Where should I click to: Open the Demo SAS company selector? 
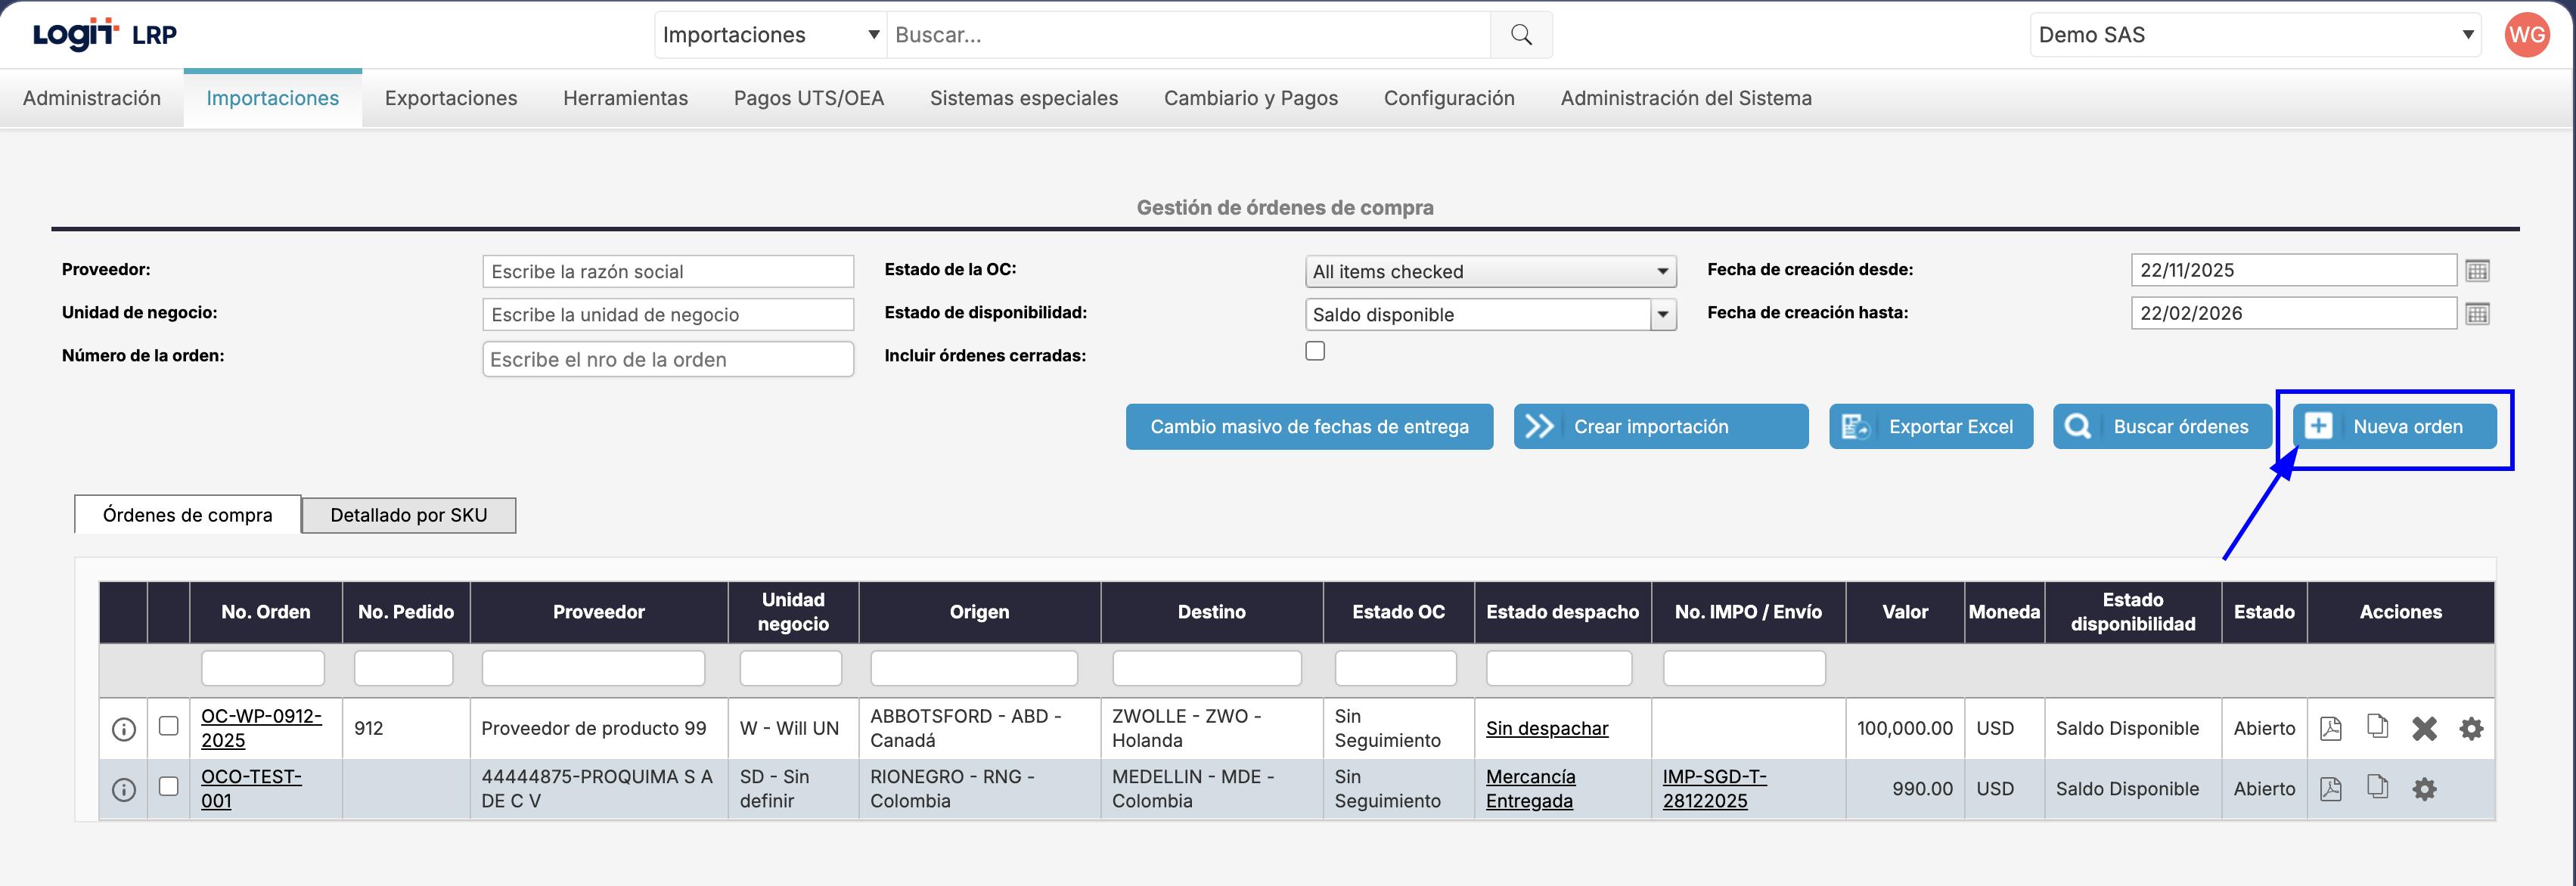coord(2254,35)
